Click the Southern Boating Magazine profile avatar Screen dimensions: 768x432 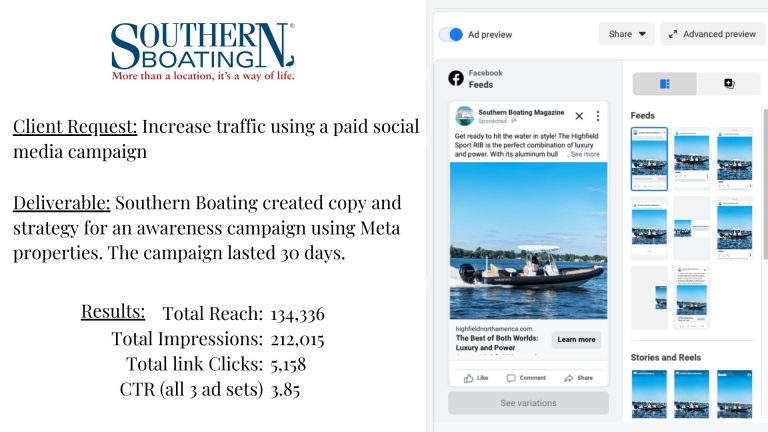(x=464, y=116)
